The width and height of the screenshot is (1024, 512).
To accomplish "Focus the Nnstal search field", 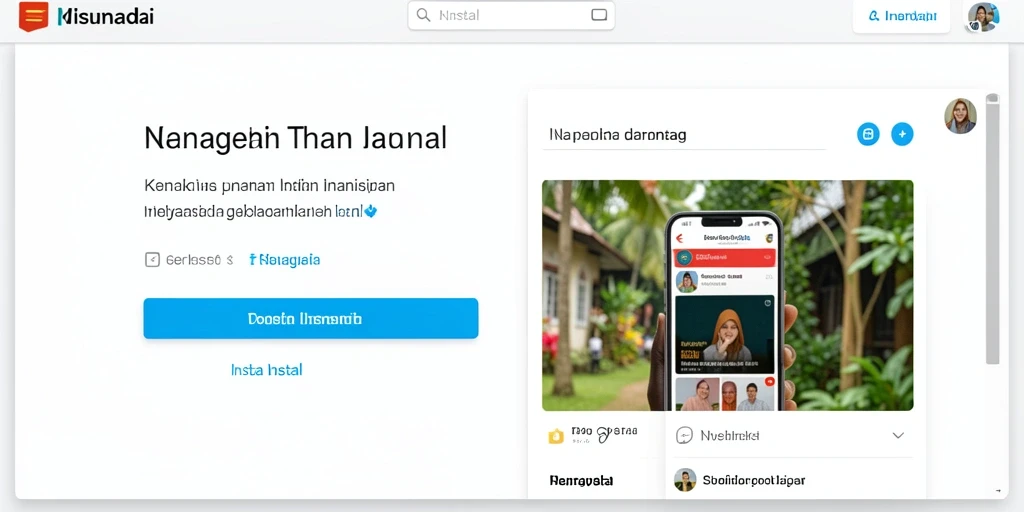I will coord(511,15).
